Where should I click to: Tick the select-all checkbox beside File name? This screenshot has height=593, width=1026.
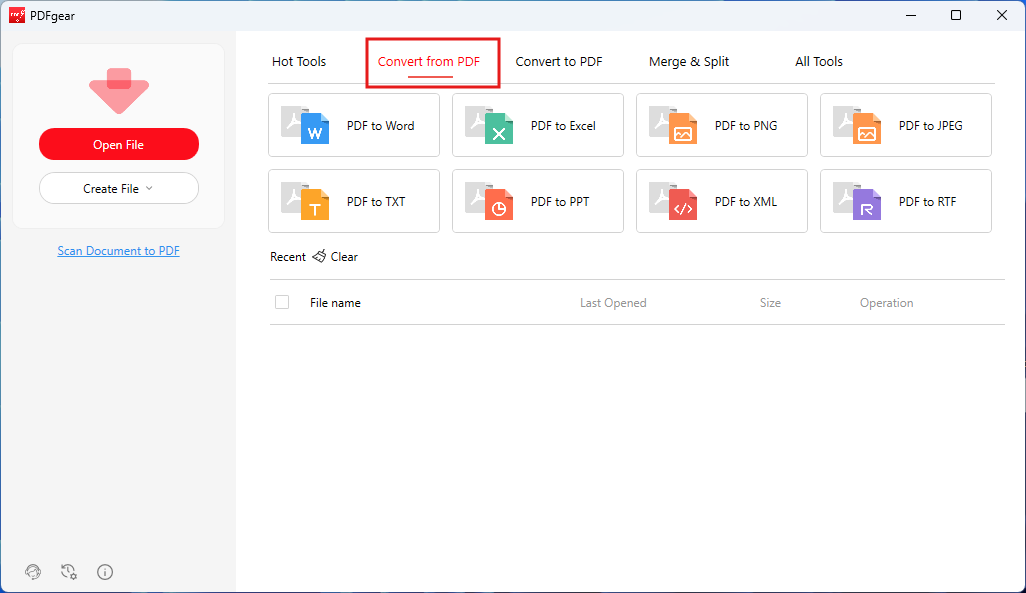click(x=282, y=302)
